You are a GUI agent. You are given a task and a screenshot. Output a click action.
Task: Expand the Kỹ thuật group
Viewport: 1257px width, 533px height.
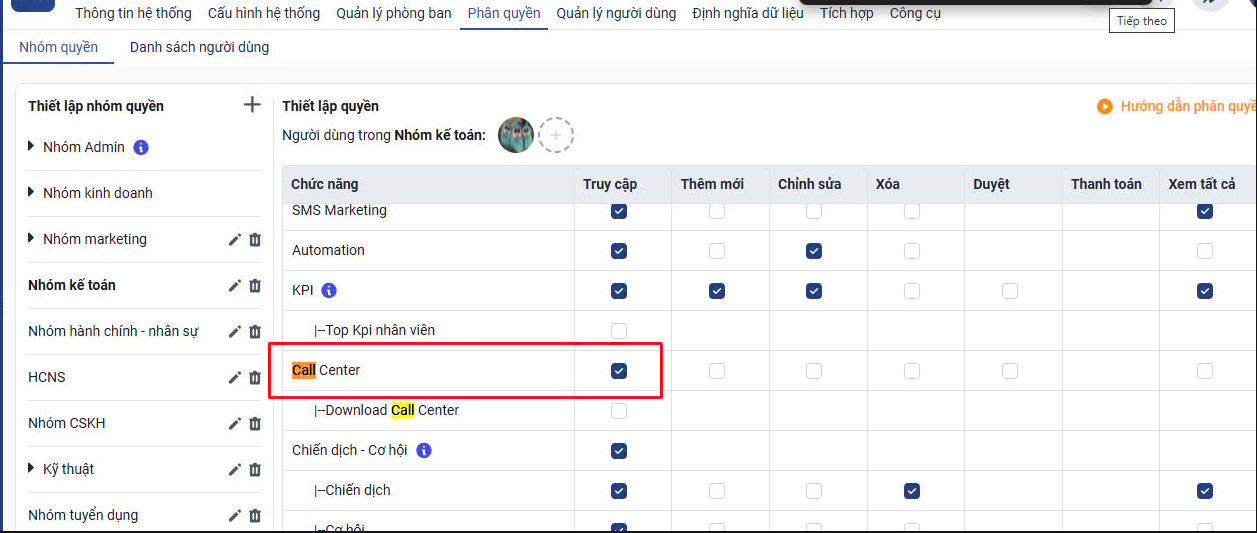[x=32, y=469]
